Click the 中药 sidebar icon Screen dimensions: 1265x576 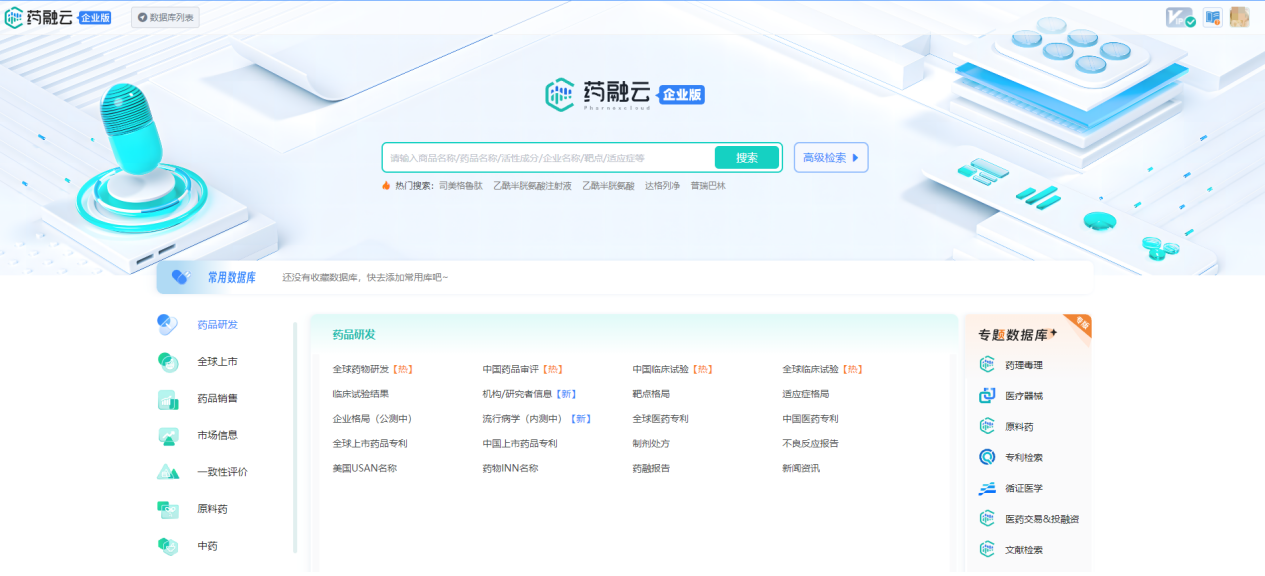168,546
